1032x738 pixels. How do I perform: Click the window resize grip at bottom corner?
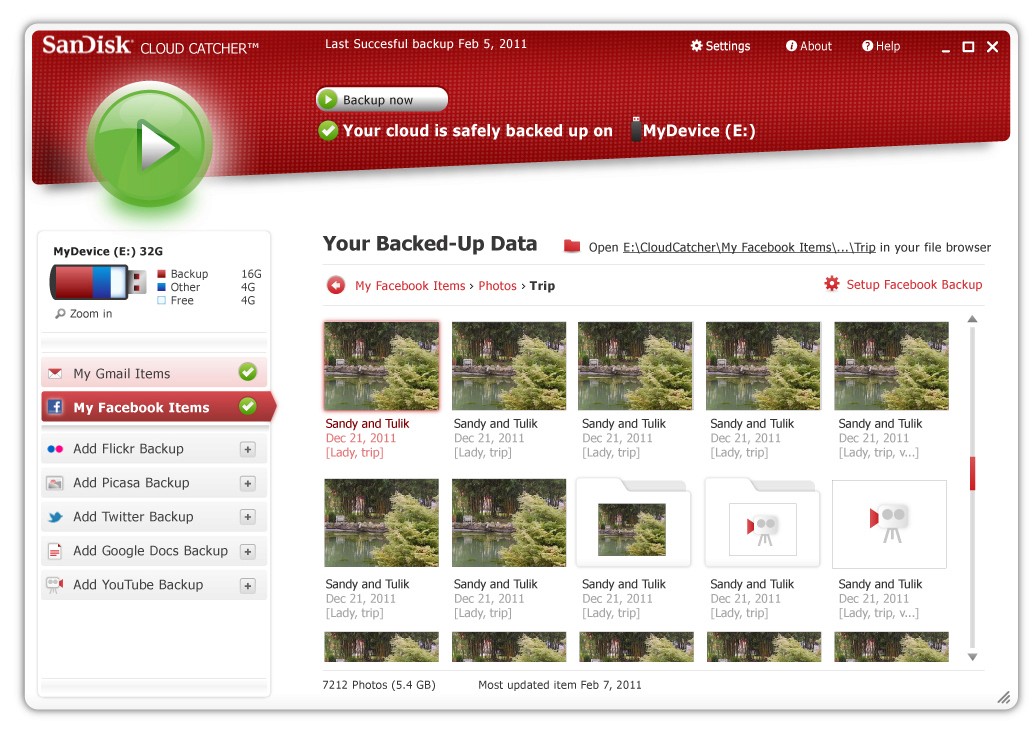click(1003, 697)
